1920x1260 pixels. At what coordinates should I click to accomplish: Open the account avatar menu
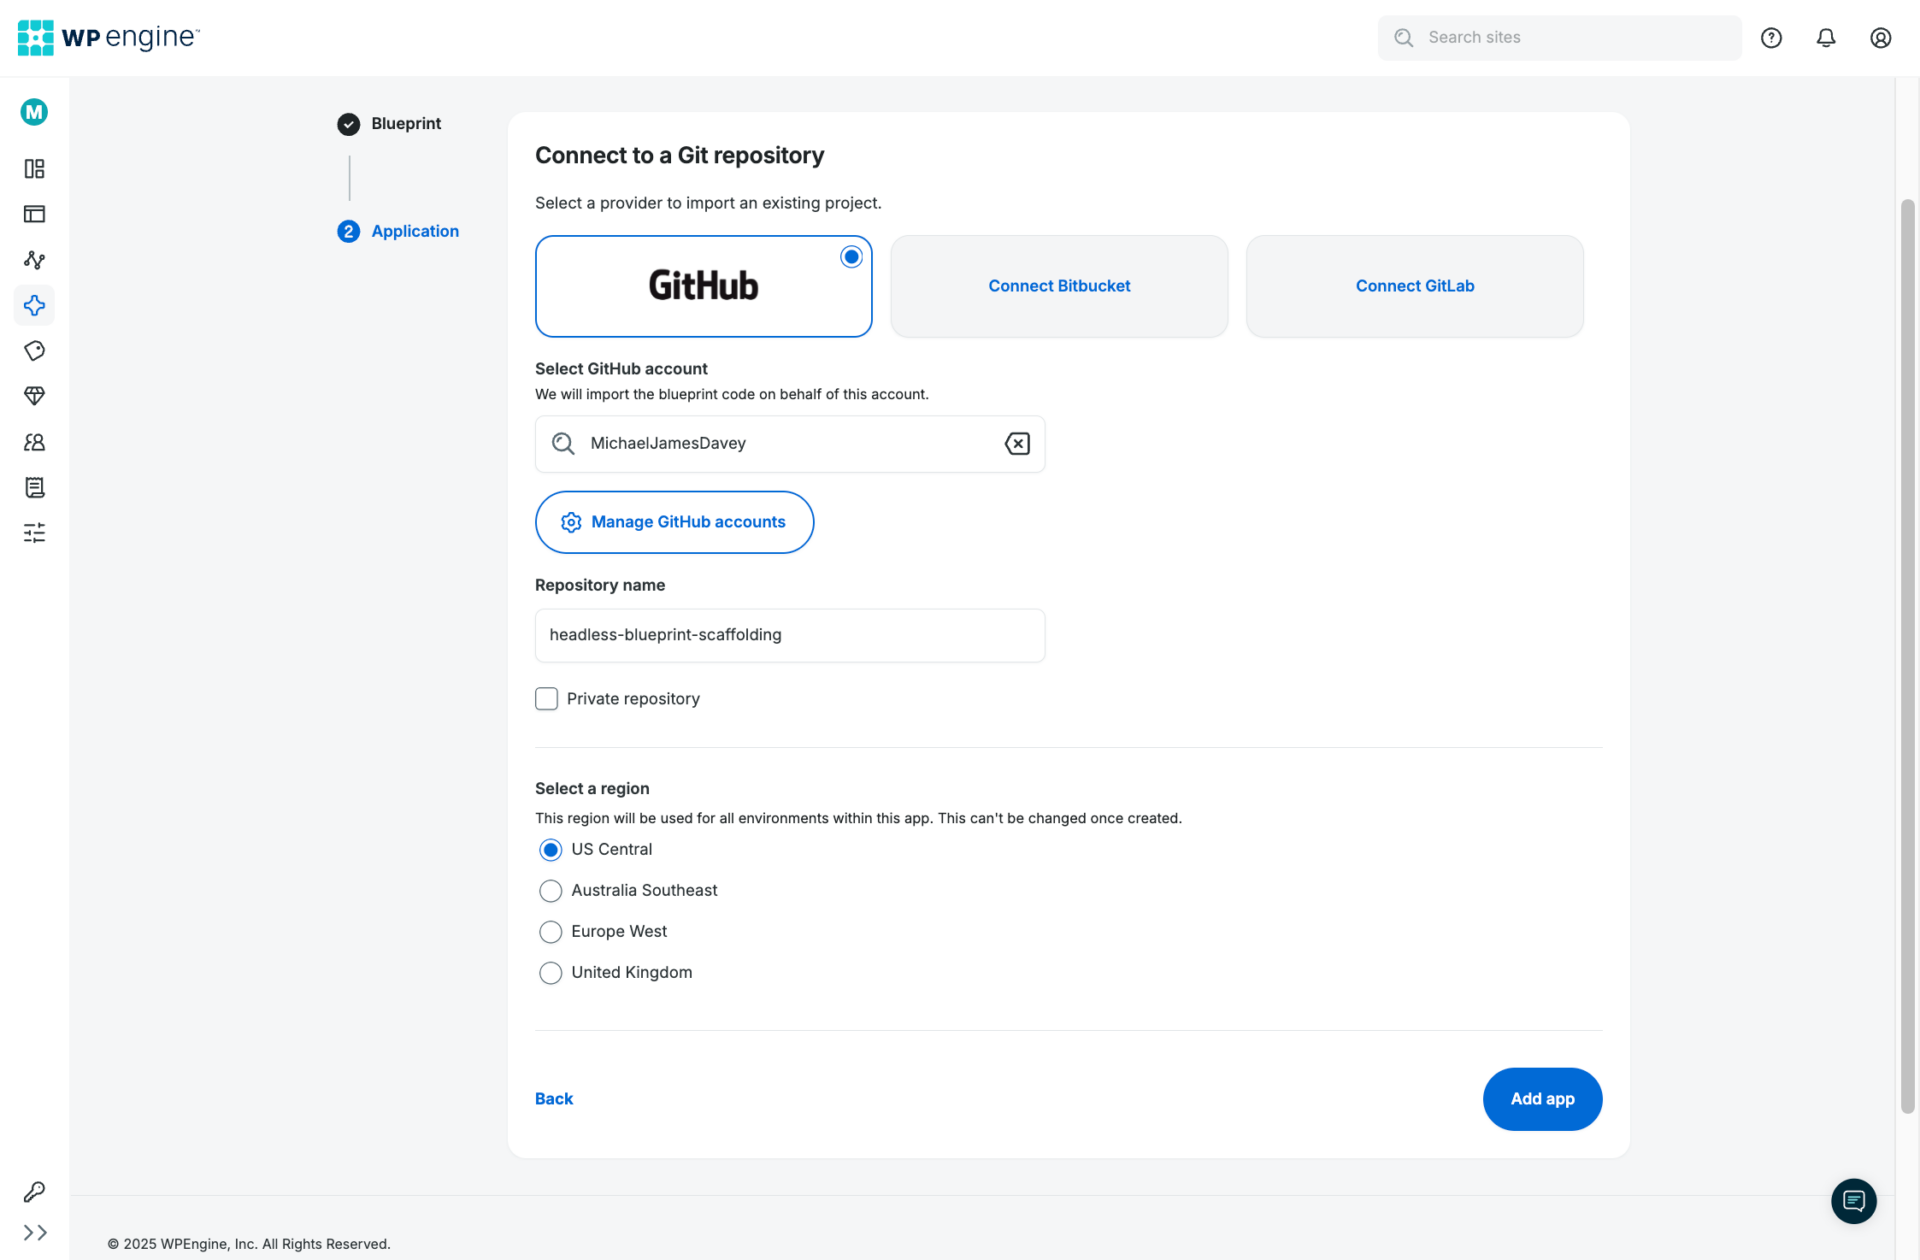[1880, 37]
